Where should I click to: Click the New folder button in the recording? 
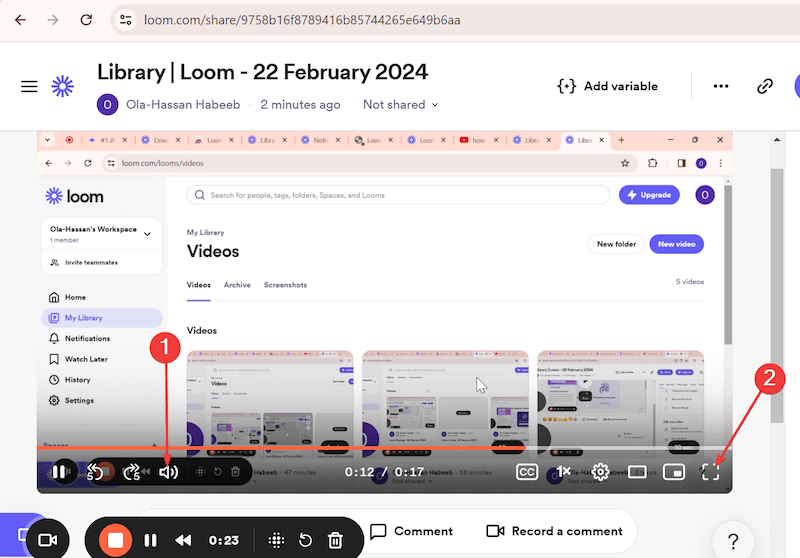(616, 244)
